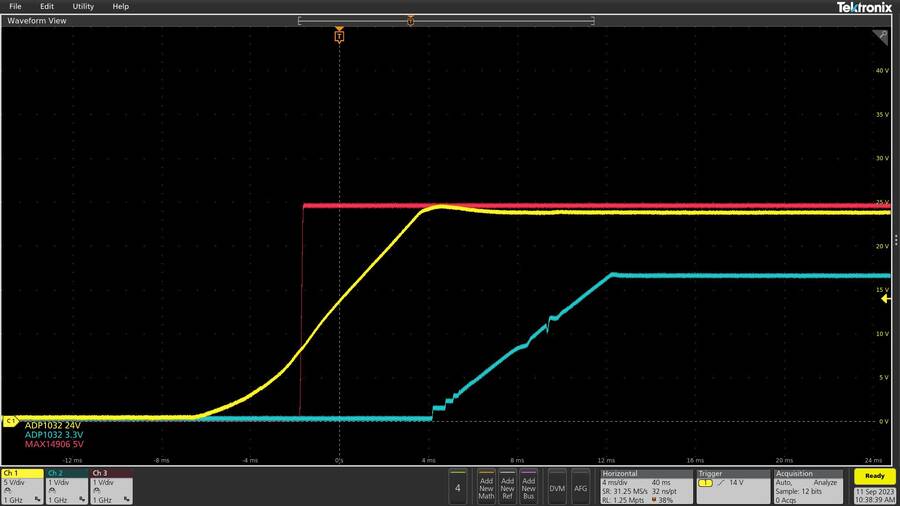Toggle the Ch 3 channel badge
Image resolution: width=900 pixels, height=506 pixels.
coord(110,486)
